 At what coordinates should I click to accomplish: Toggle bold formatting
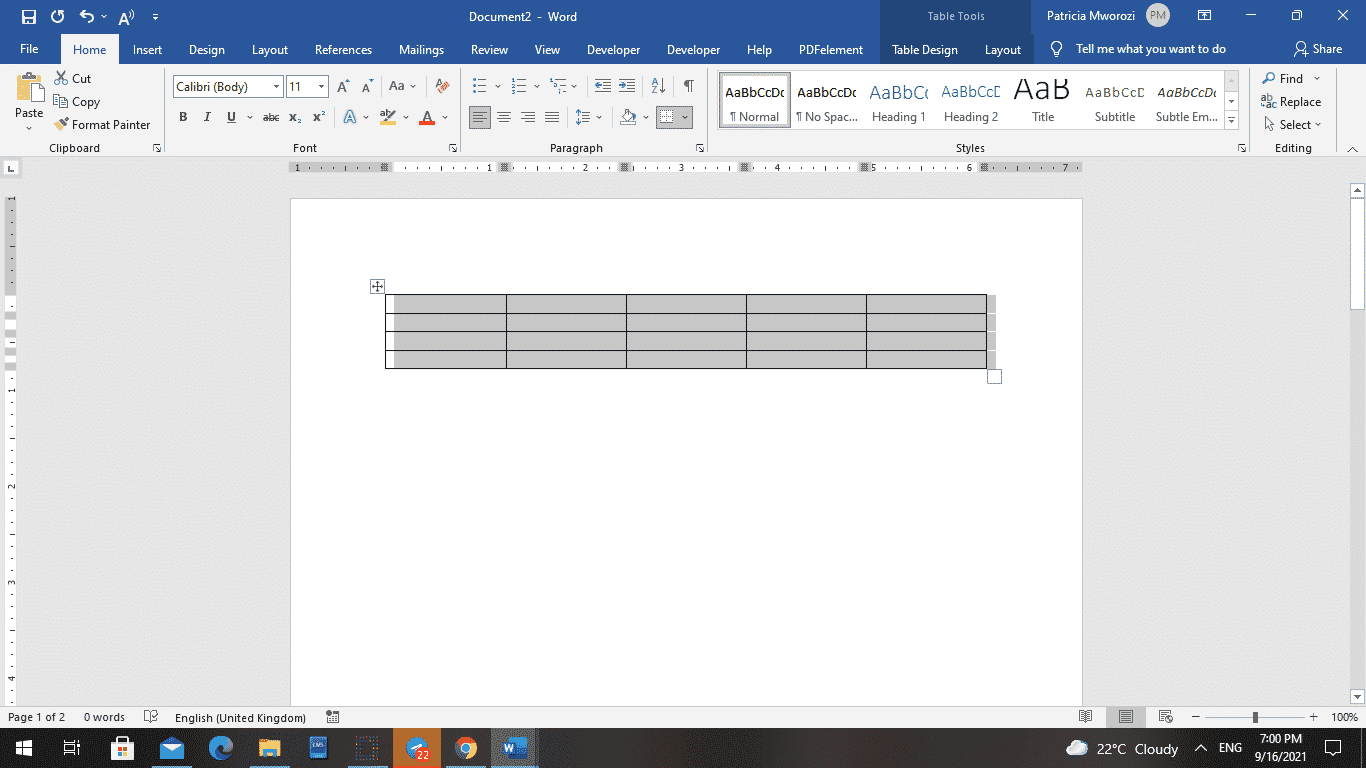183,117
